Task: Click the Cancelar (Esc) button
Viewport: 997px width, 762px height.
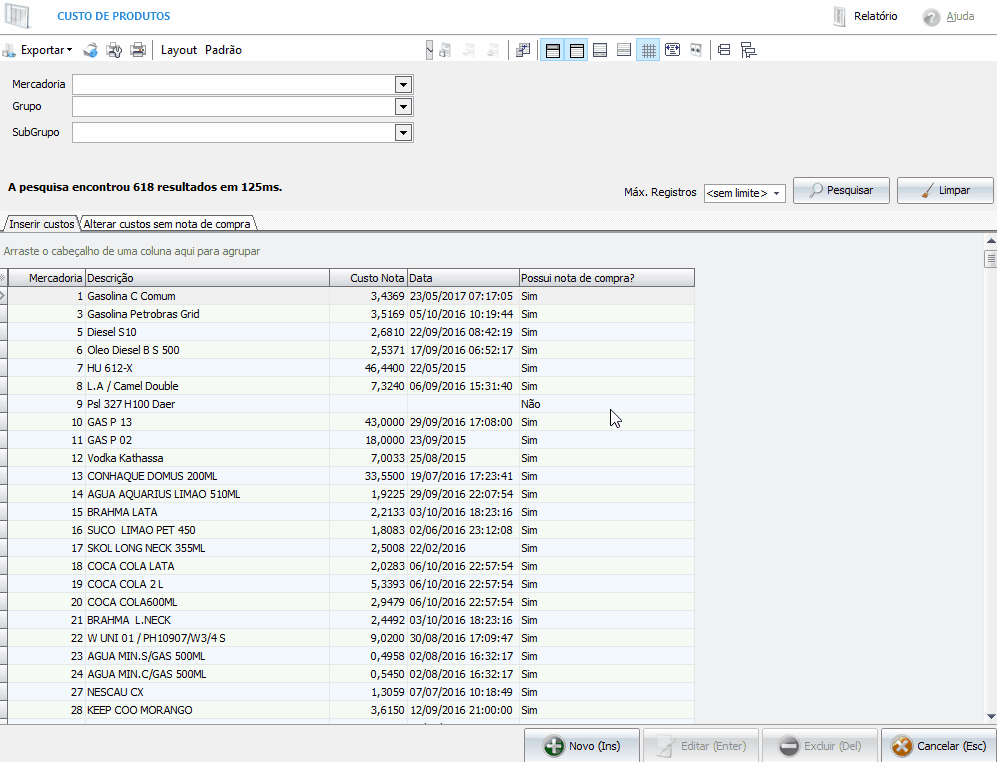Action: pyautogui.click(x=939, y=745)
